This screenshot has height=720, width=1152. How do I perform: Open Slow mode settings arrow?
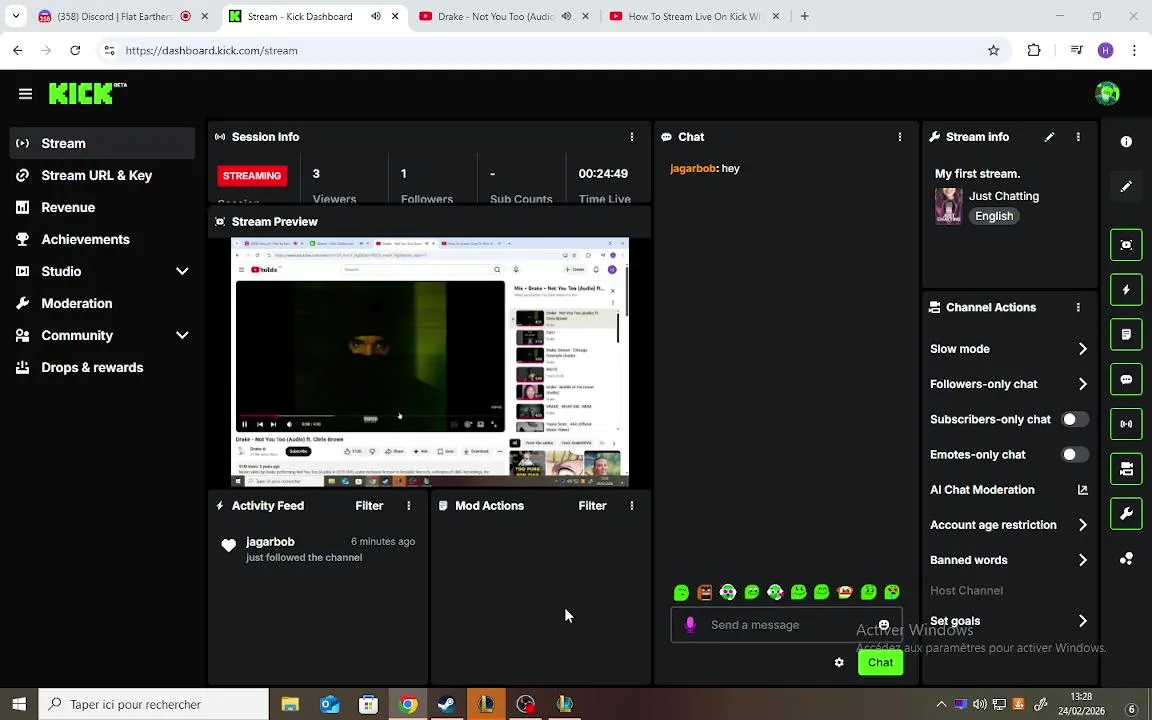1082,349
